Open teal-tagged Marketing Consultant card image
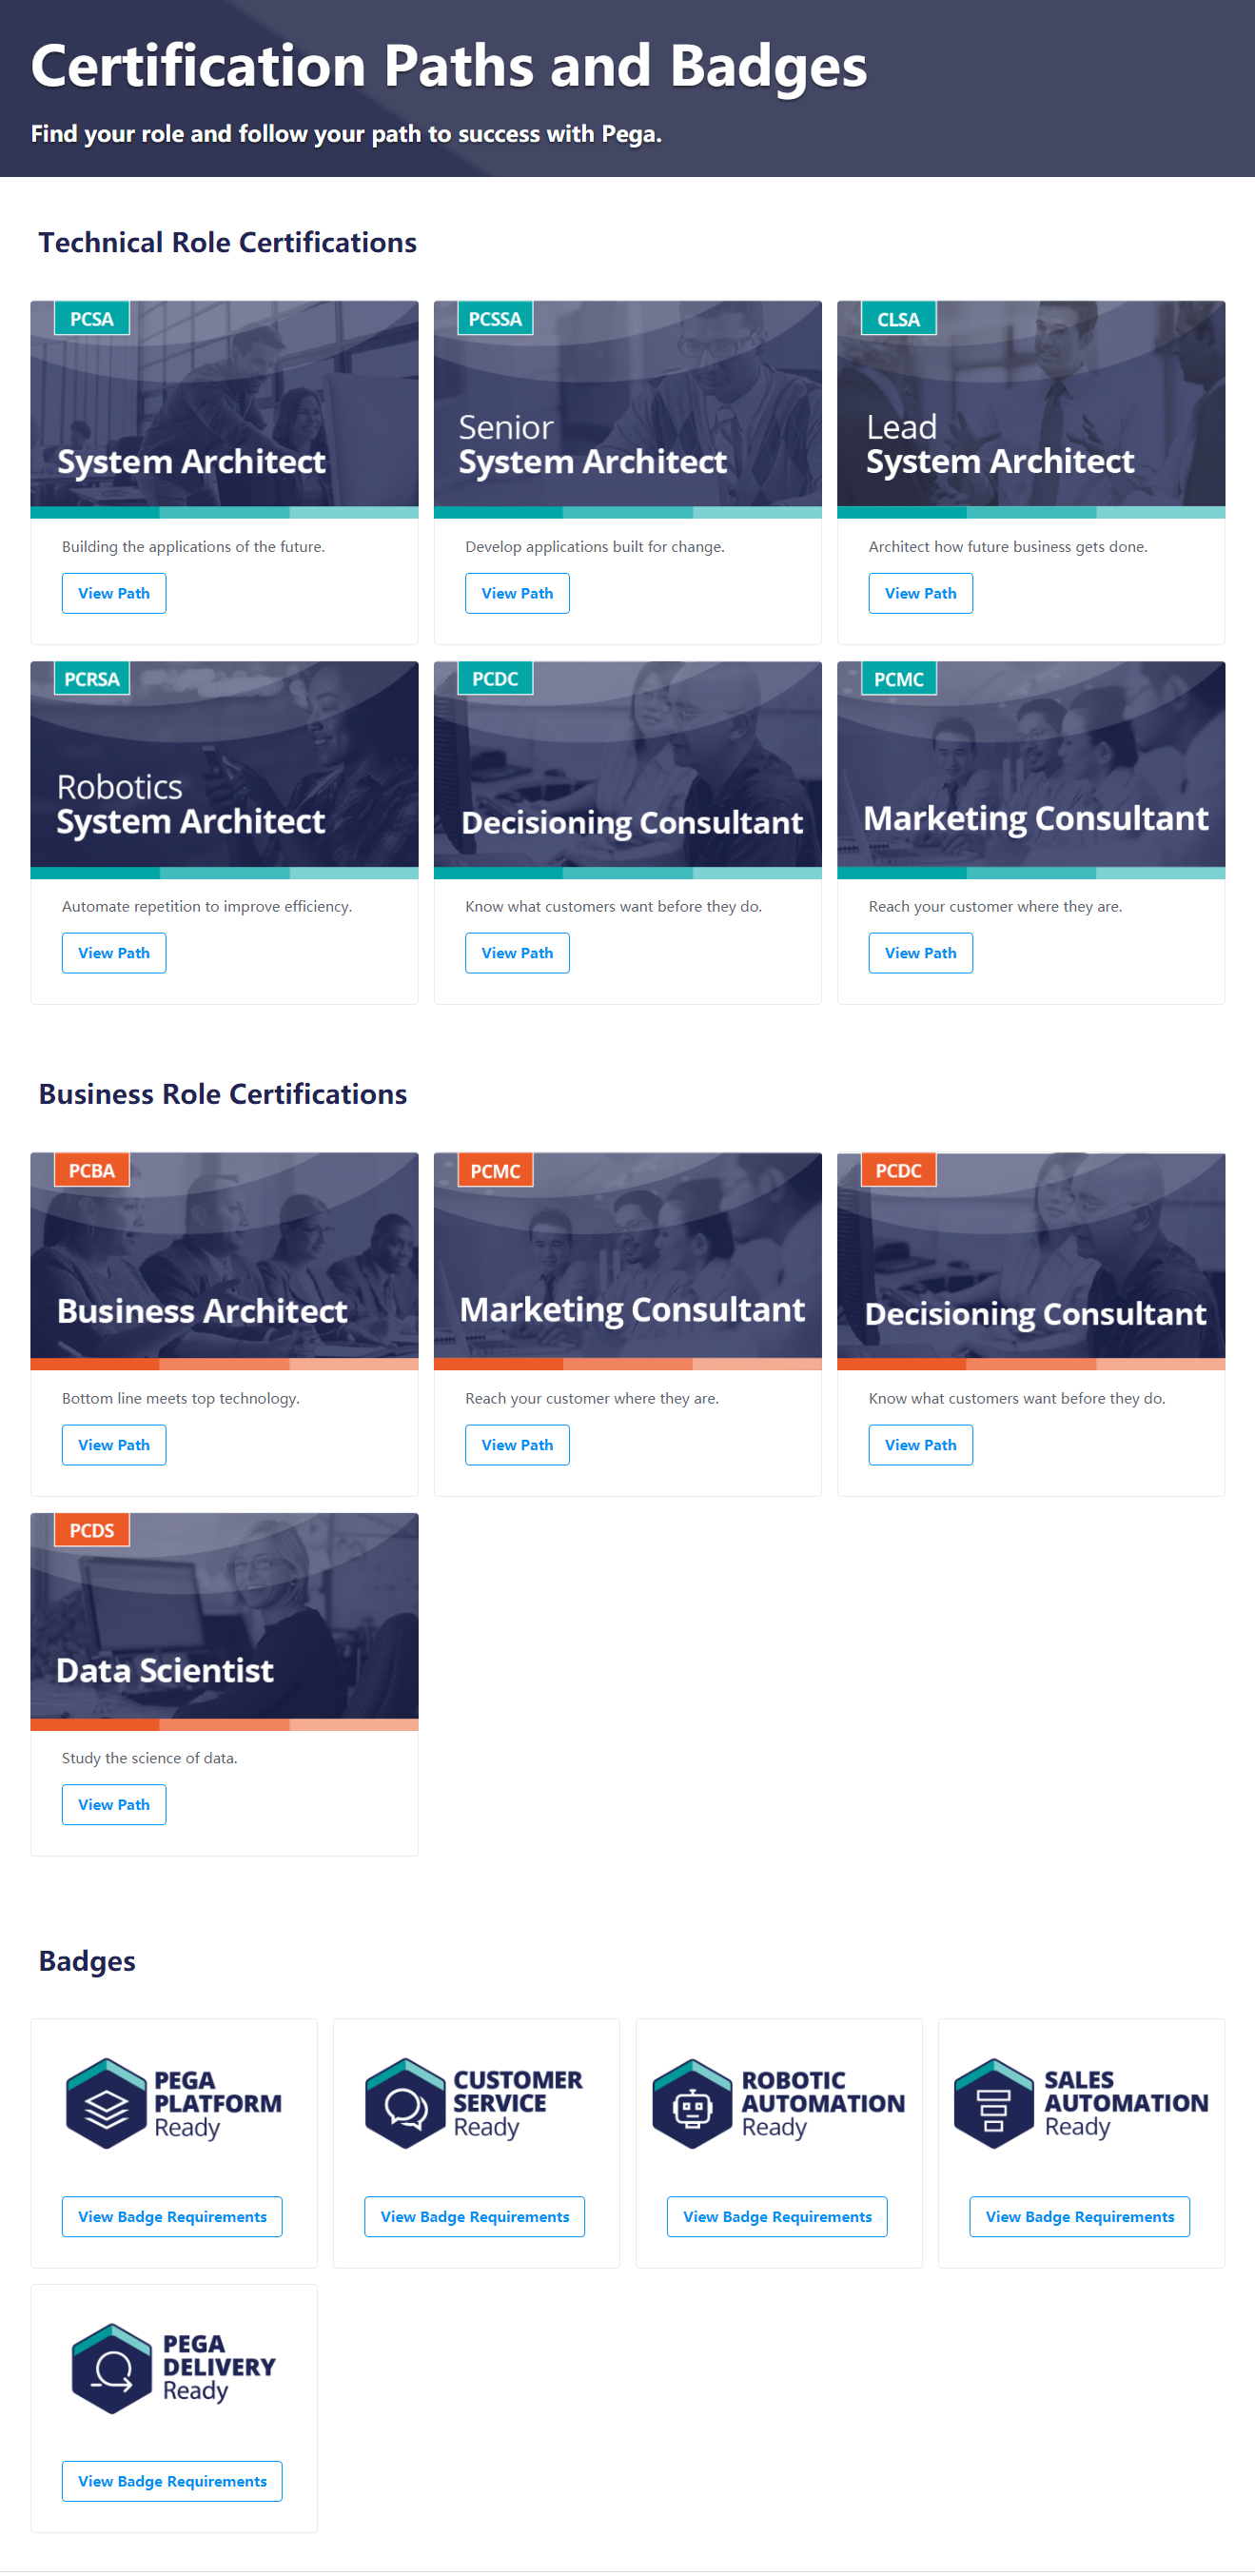1255x2576 pixels. 1031,770
